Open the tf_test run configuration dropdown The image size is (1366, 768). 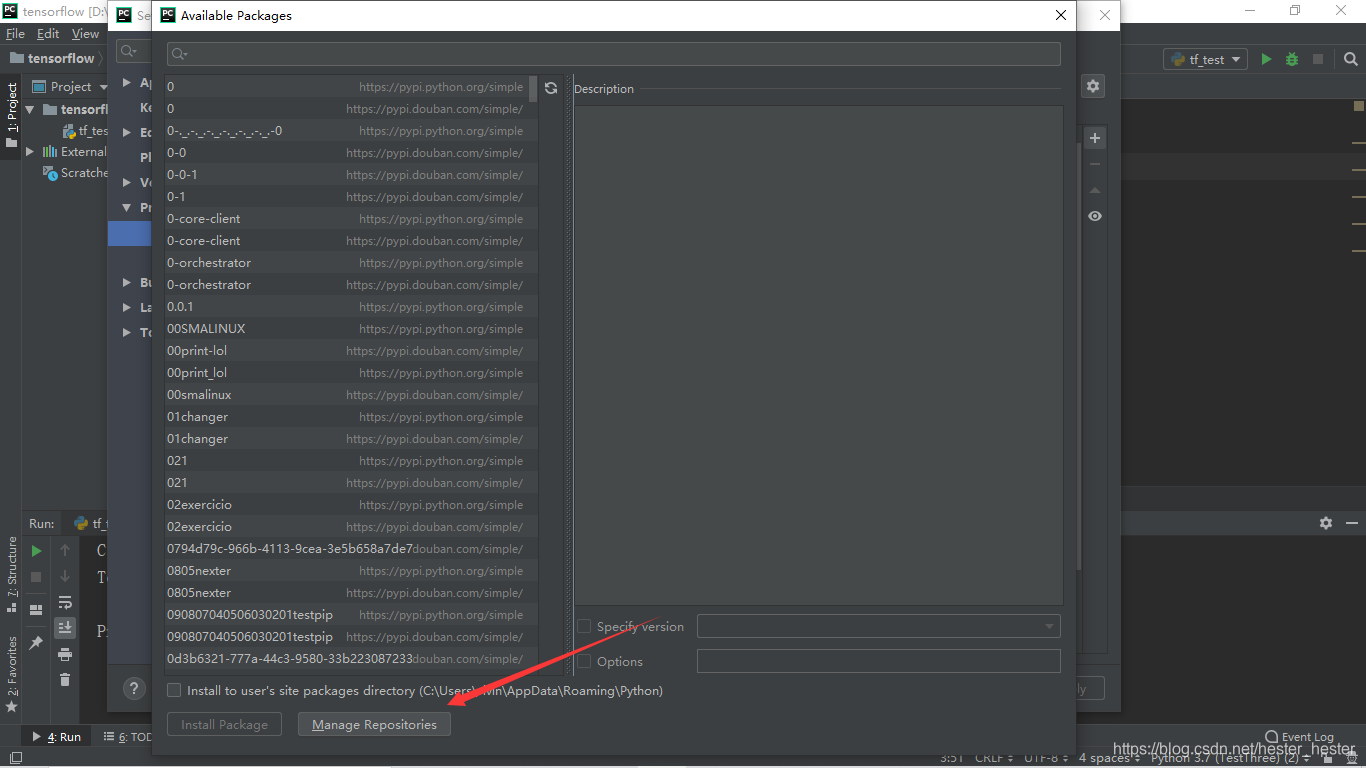(x=1206, y=59)
